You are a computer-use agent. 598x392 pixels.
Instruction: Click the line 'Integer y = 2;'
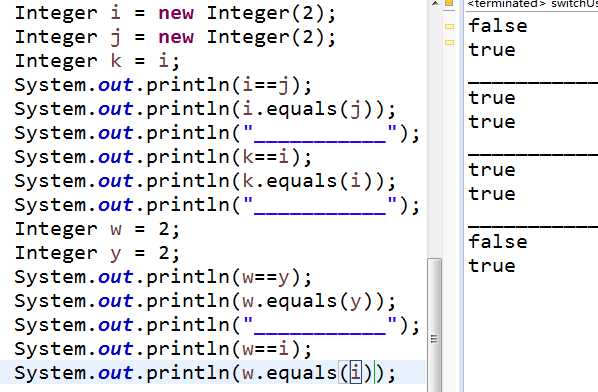[97, 253]
